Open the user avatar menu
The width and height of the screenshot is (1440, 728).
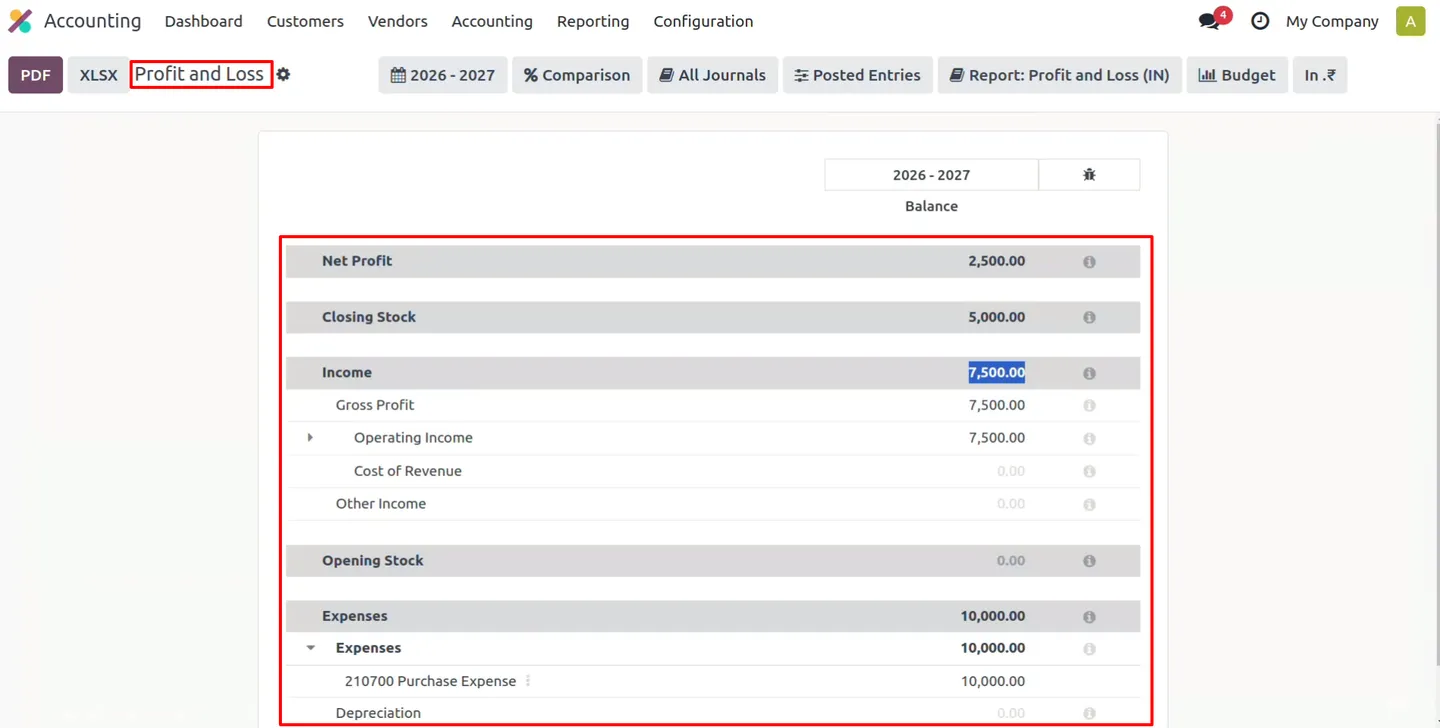tap(1410, 21)
